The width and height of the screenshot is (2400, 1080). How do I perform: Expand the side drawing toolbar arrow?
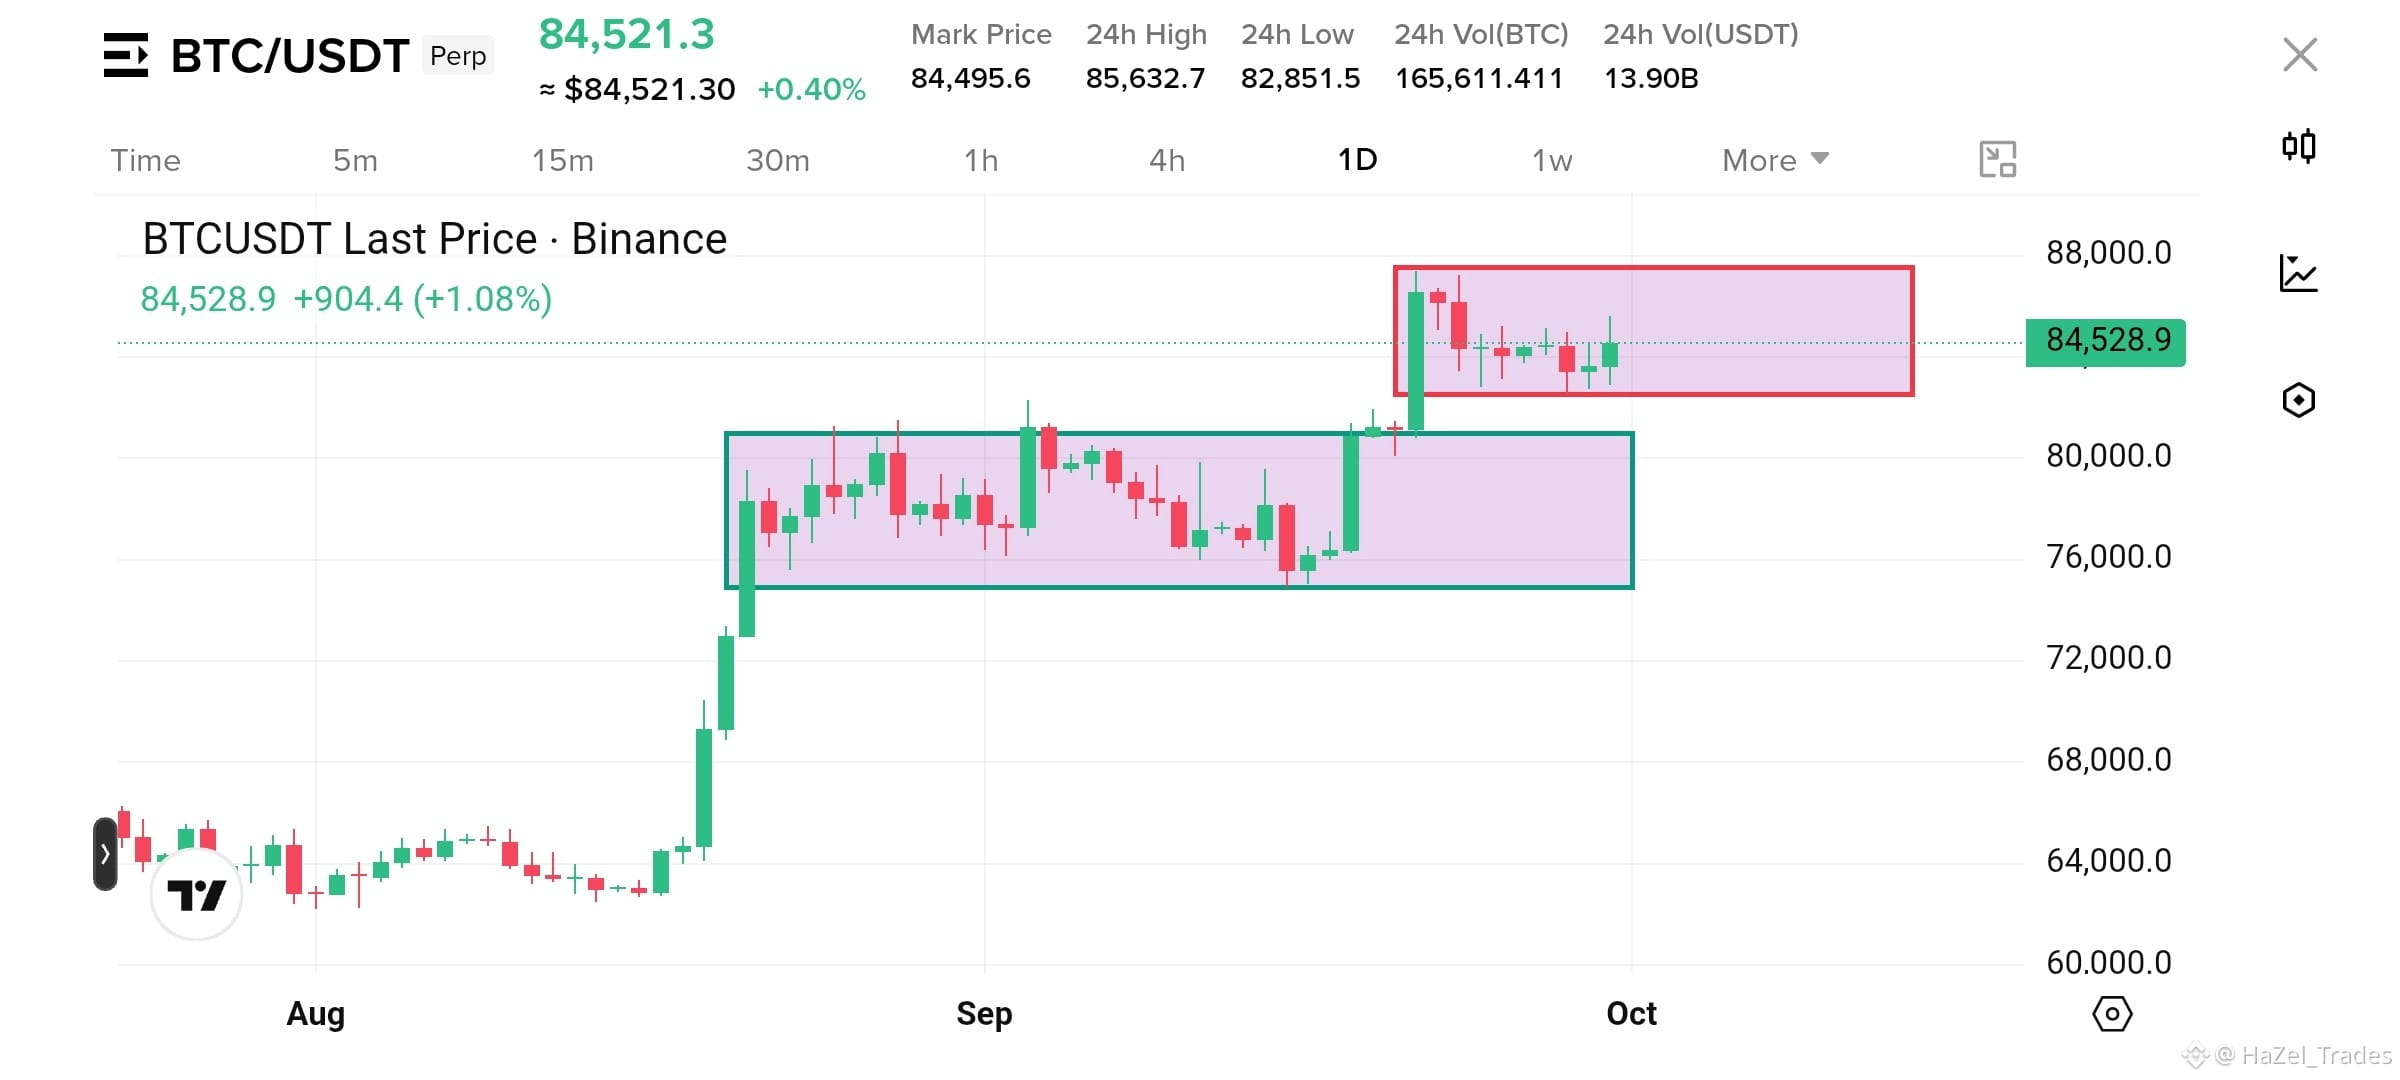pyautogui.click(x=105, y=853)
